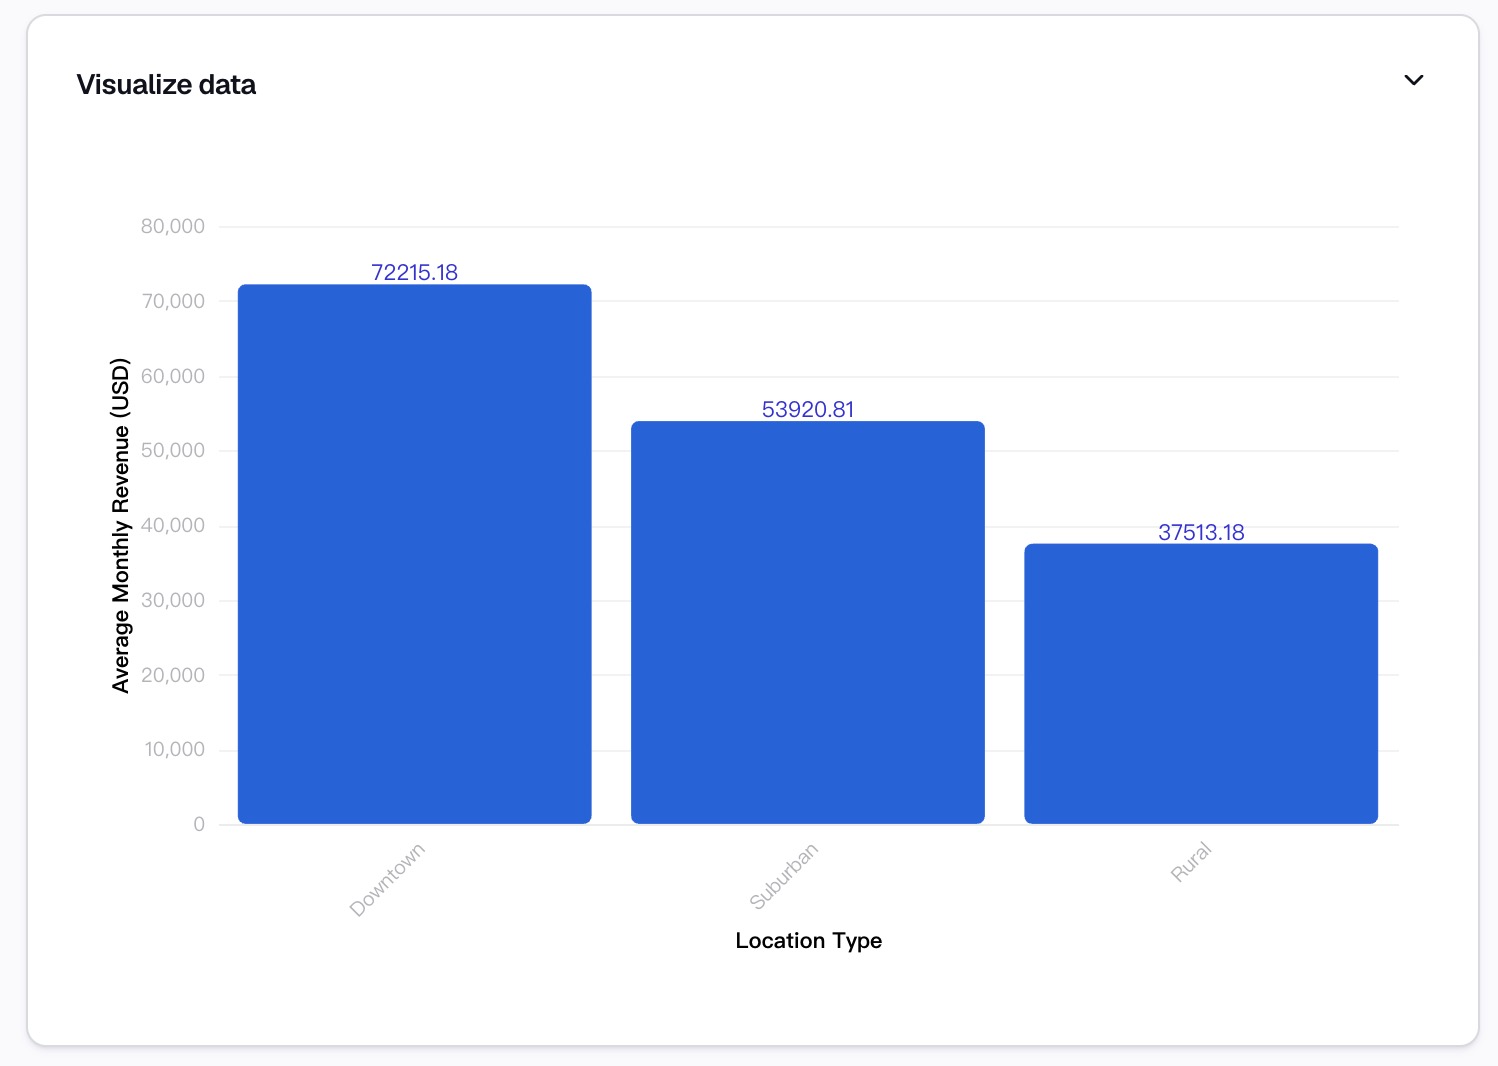
Task: Select the Suburban revenue bar
Action: point(808,622)
